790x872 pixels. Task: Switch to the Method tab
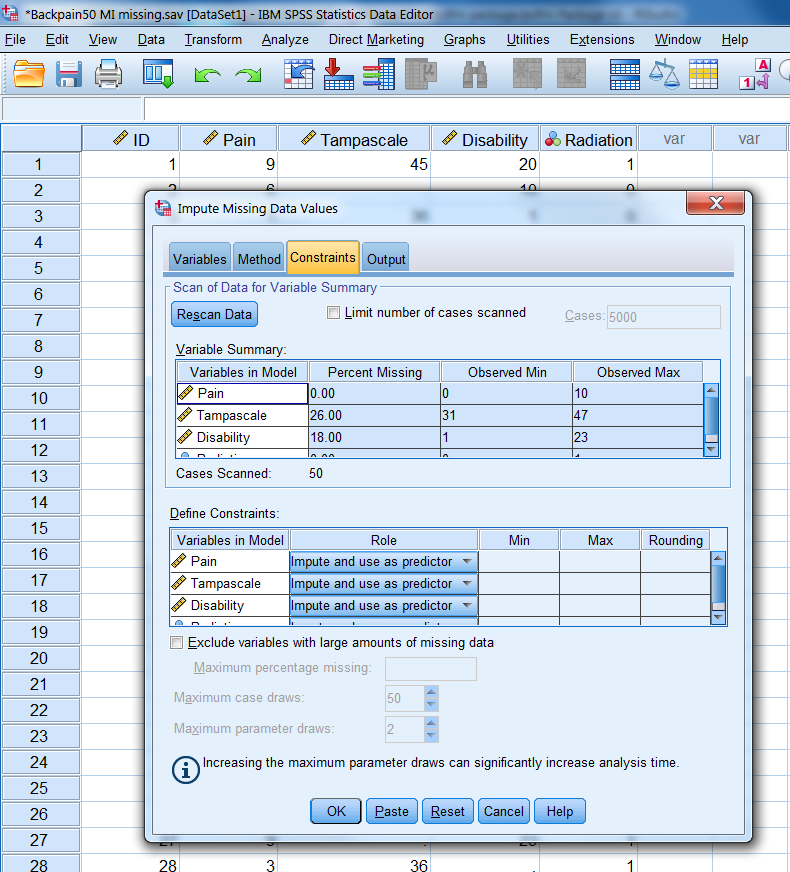pyautogui.click(x=258, y=259)
